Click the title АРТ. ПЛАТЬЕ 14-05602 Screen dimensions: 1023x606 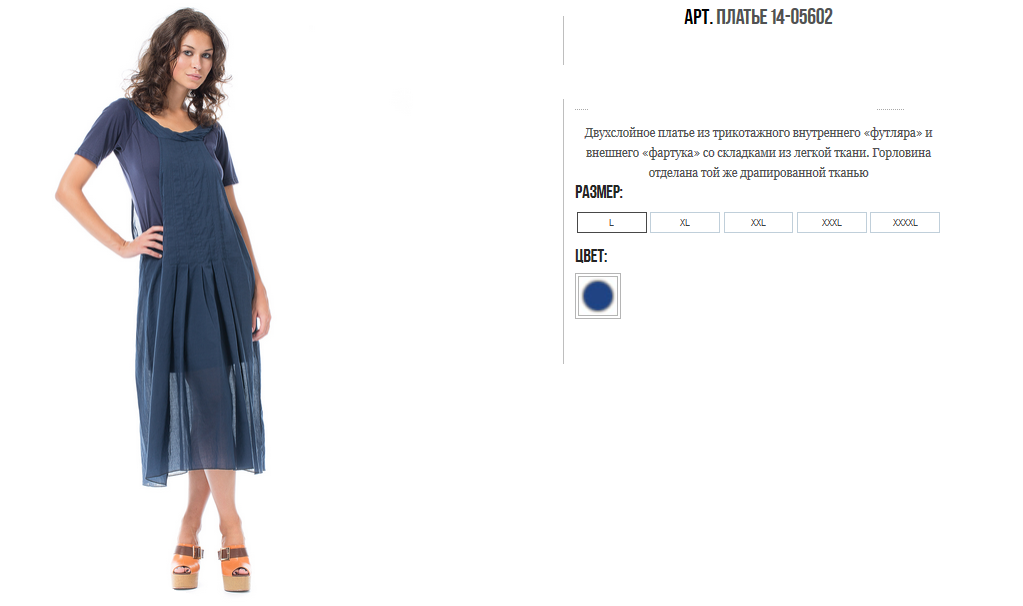coord(758,17)
